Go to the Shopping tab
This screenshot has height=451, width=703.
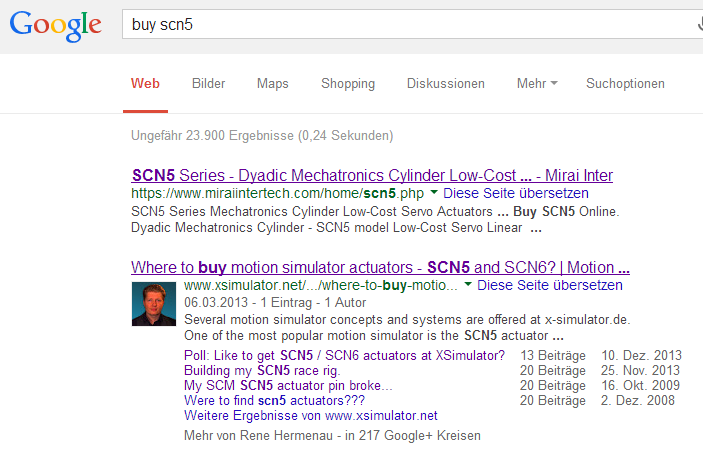tap(348, 84)
